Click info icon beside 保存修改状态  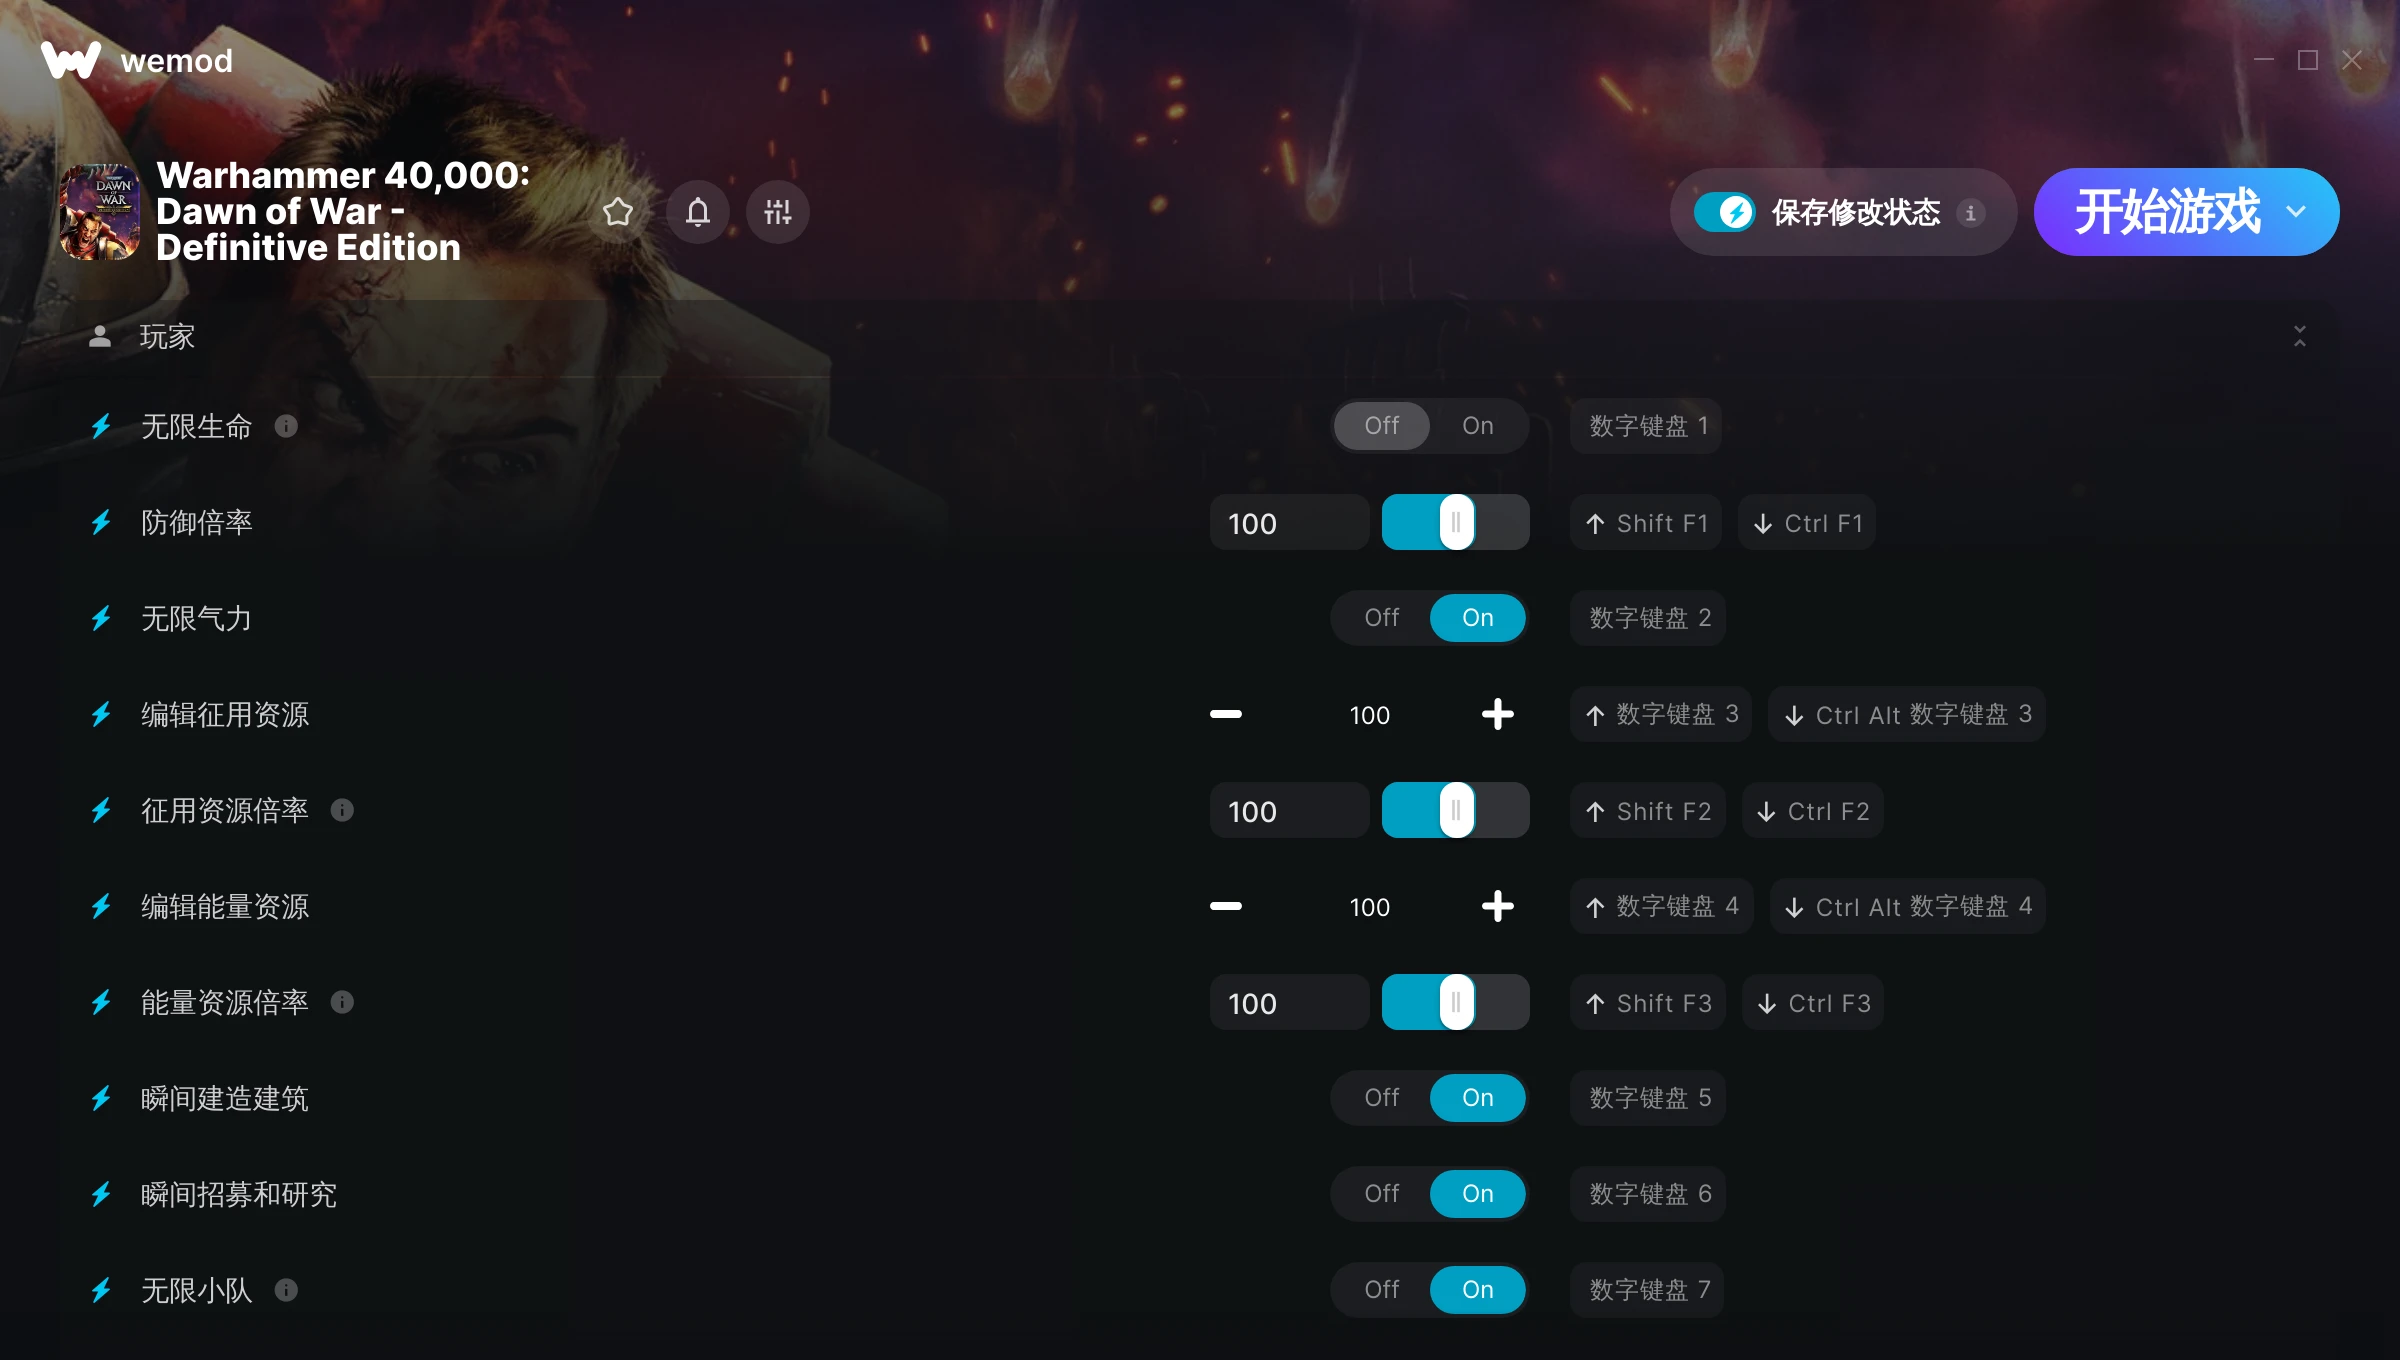(x=1971, y=212)
